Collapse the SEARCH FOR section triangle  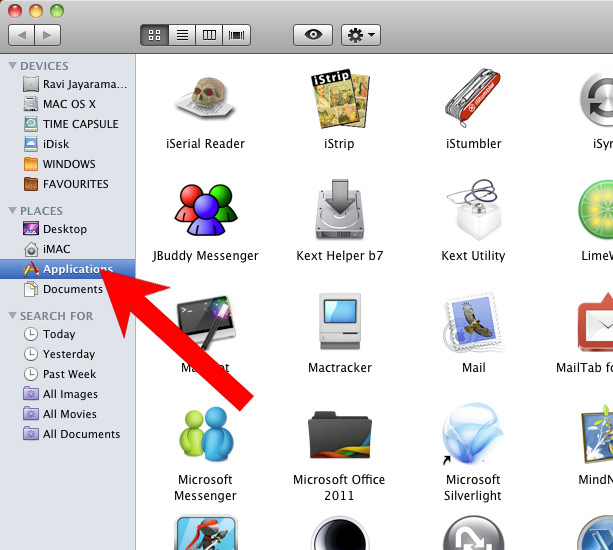(13, 315)
